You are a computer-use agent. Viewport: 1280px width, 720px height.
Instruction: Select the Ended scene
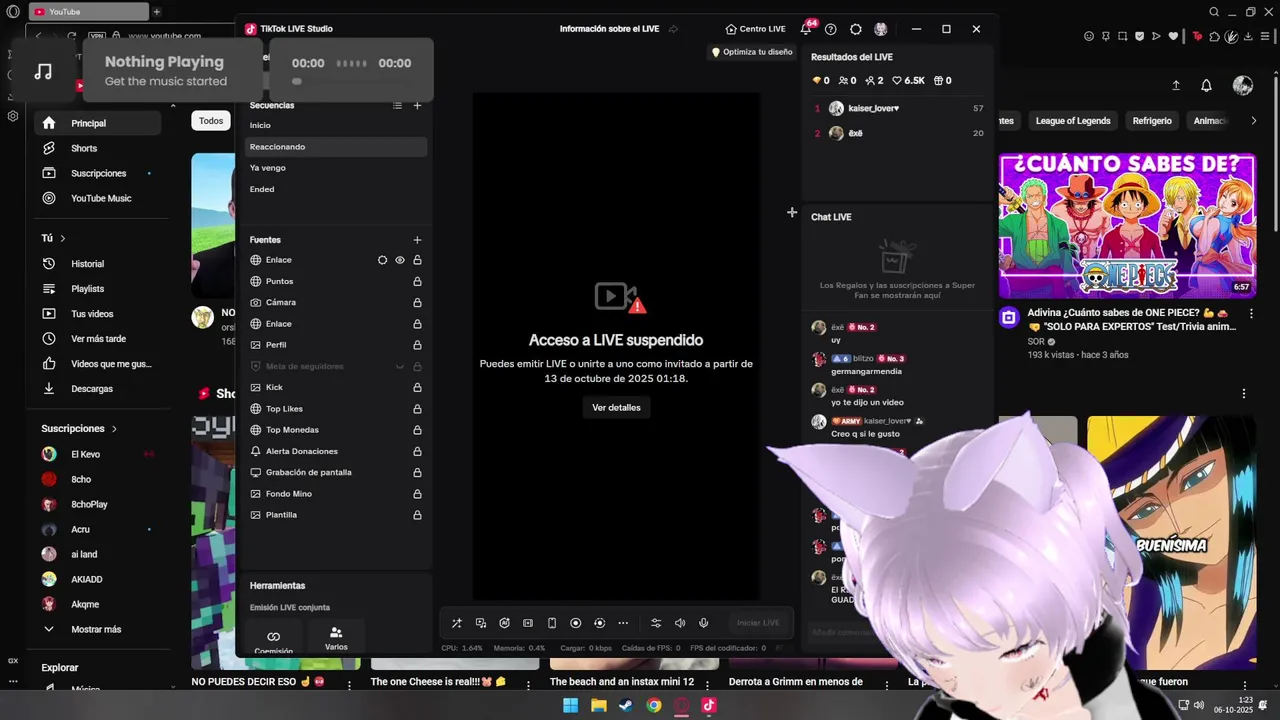(337, 189)
